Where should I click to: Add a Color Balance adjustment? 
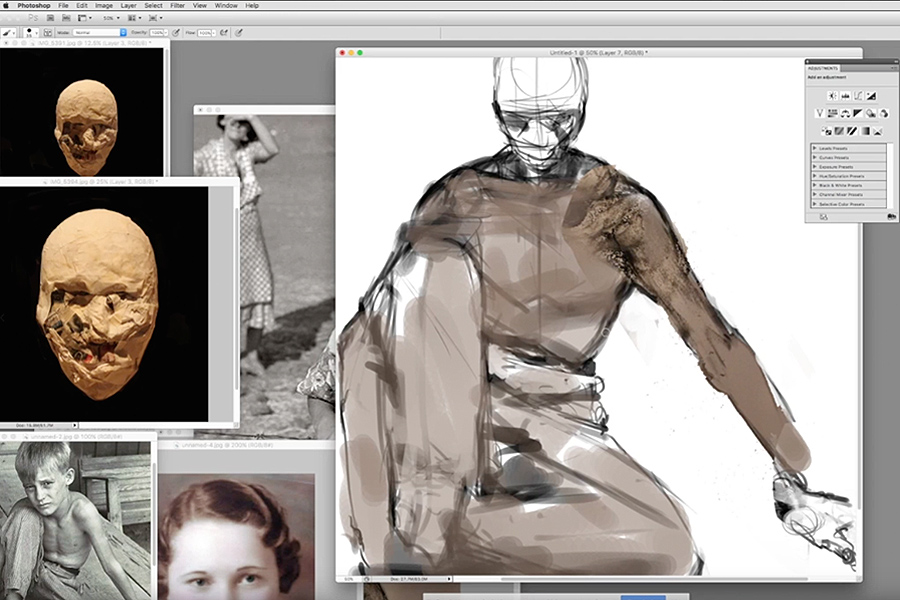(x=845, y=113)
